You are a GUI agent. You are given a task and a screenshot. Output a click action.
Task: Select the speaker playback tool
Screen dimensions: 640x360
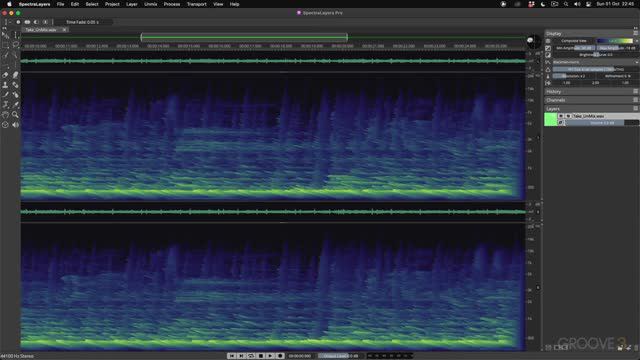click(x=16, y=124)
